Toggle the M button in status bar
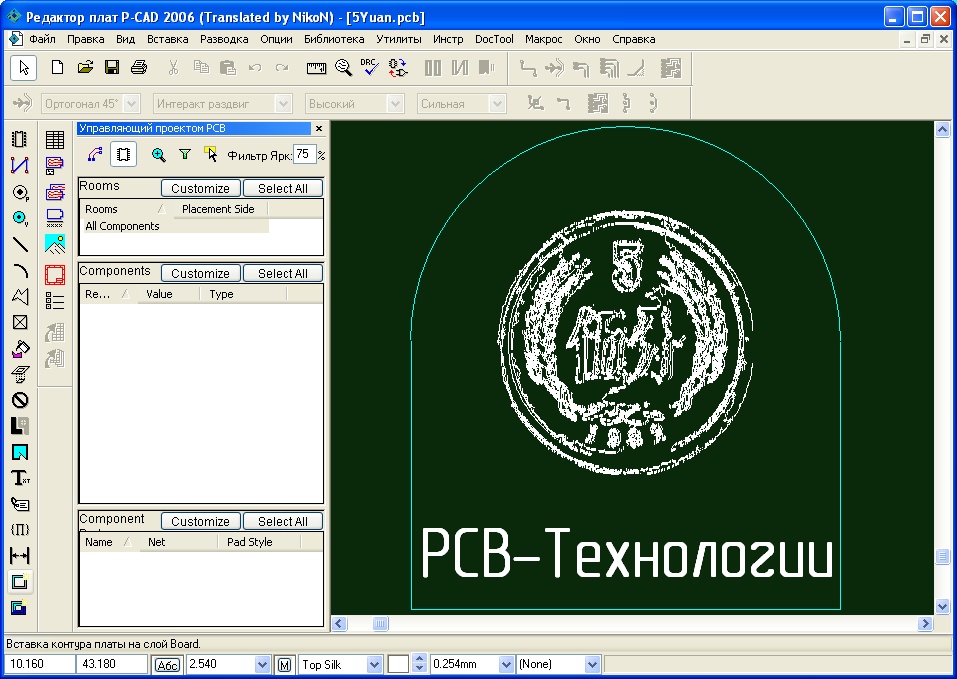The image size is (957, 679). click(284, 665)
